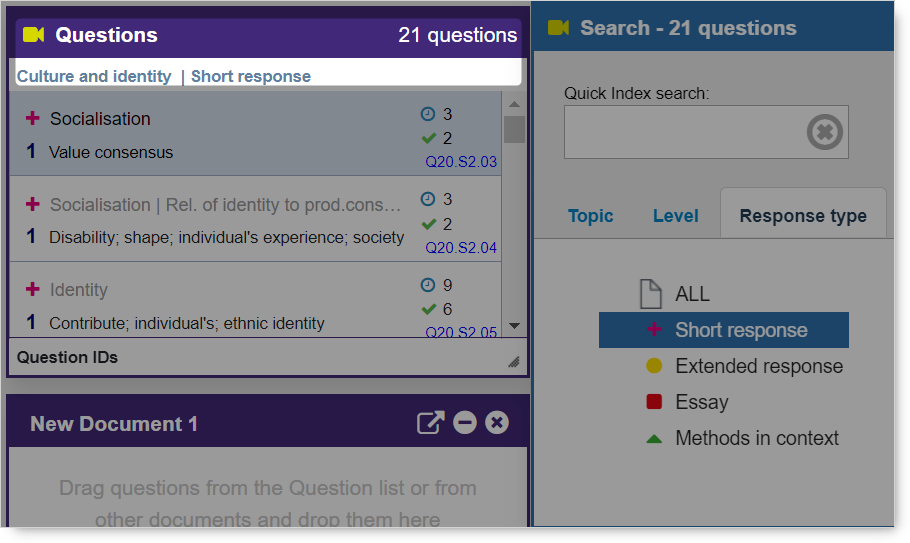Pop out New Document 1 window

tap(430, 423)
